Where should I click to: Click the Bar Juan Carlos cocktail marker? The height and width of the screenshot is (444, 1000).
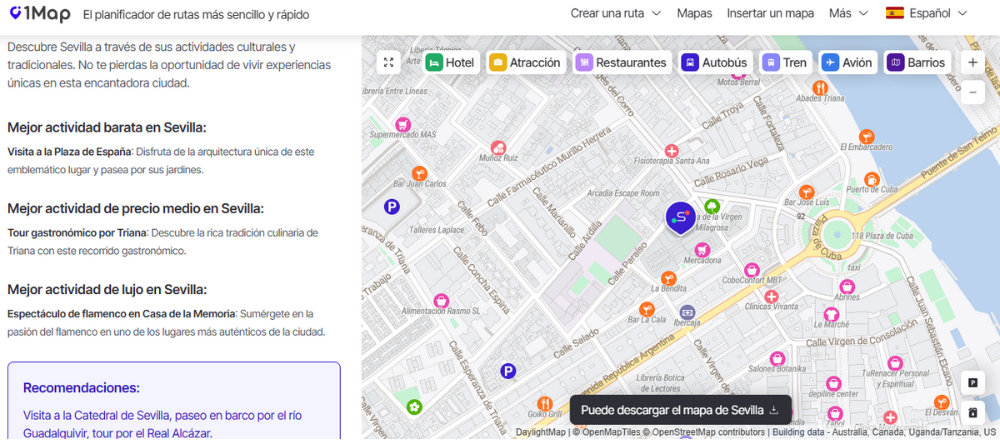coord(419,173)
